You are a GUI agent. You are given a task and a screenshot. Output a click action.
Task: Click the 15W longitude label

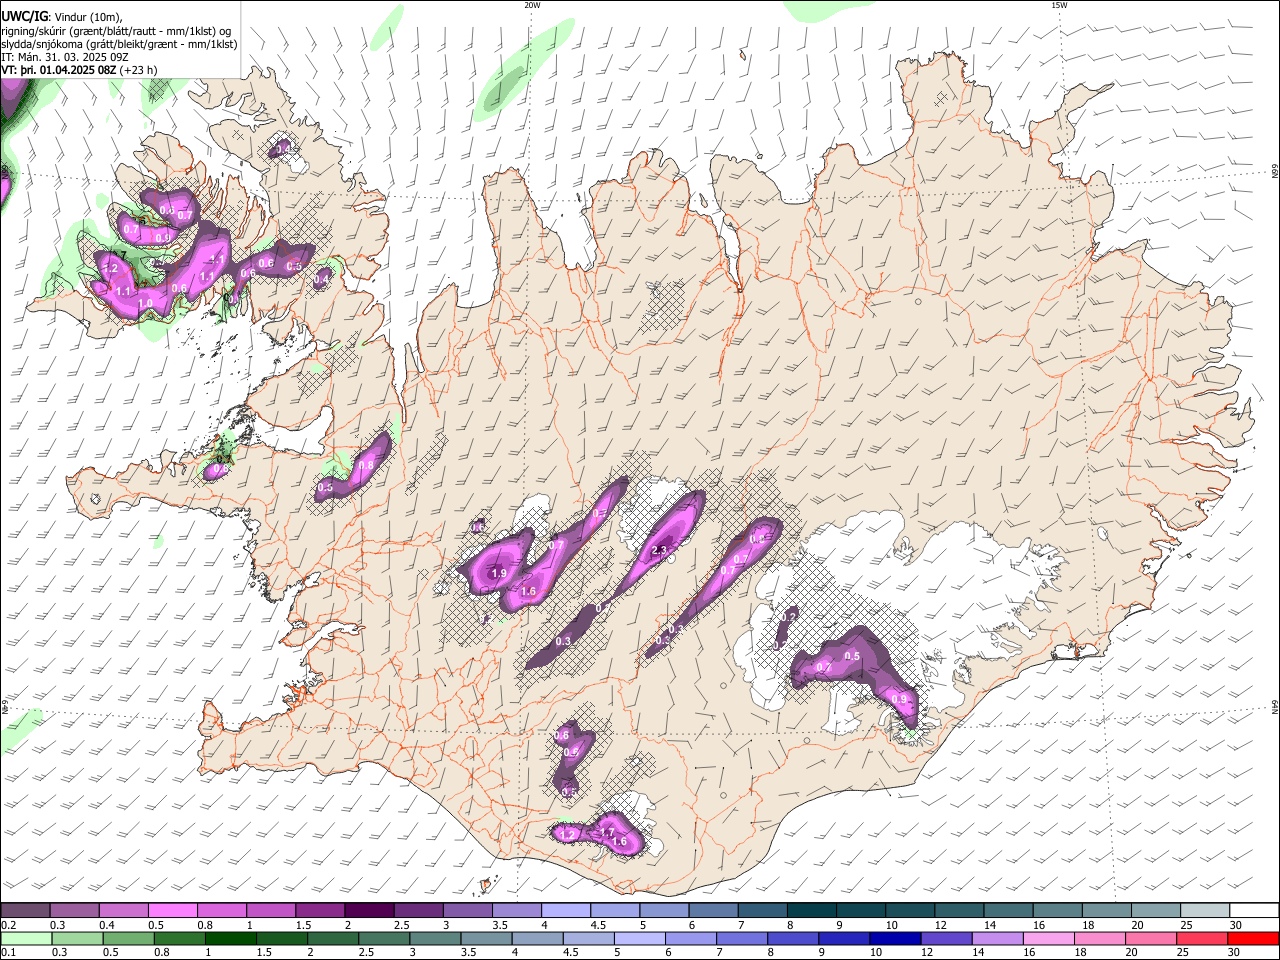click(x=1059, y=5)
